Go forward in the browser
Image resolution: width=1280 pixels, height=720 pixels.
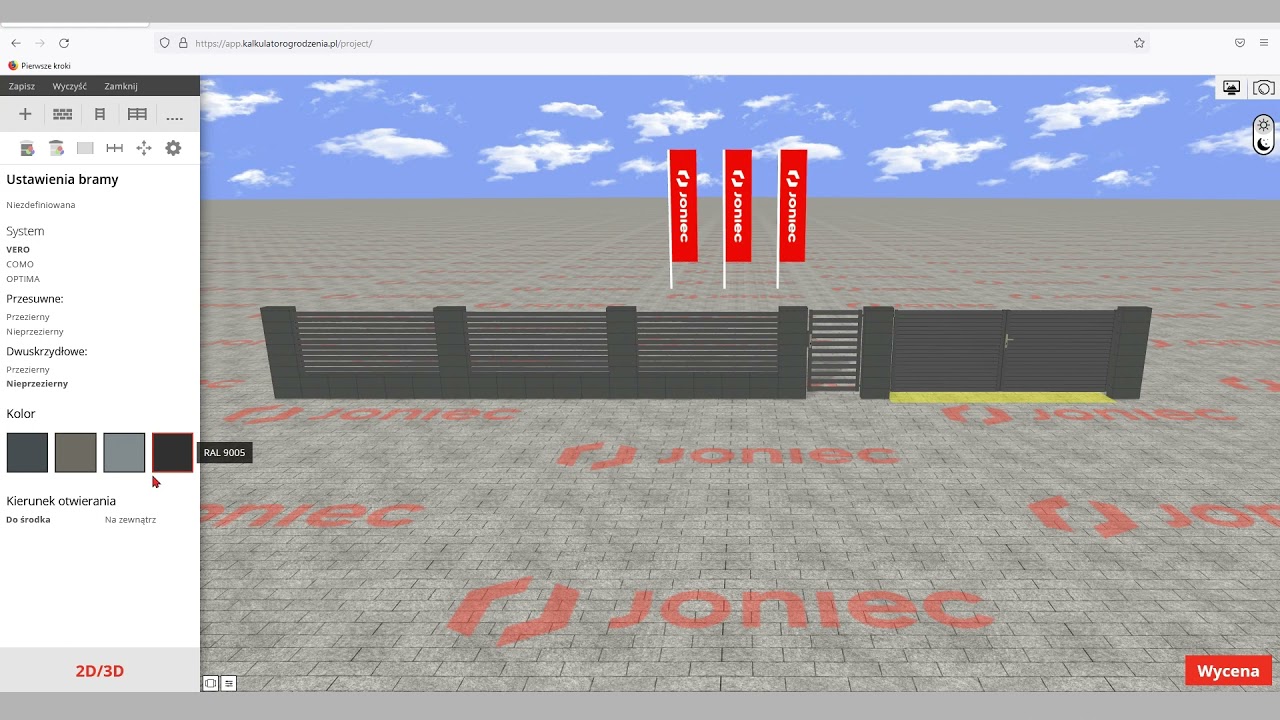[40, 43]
